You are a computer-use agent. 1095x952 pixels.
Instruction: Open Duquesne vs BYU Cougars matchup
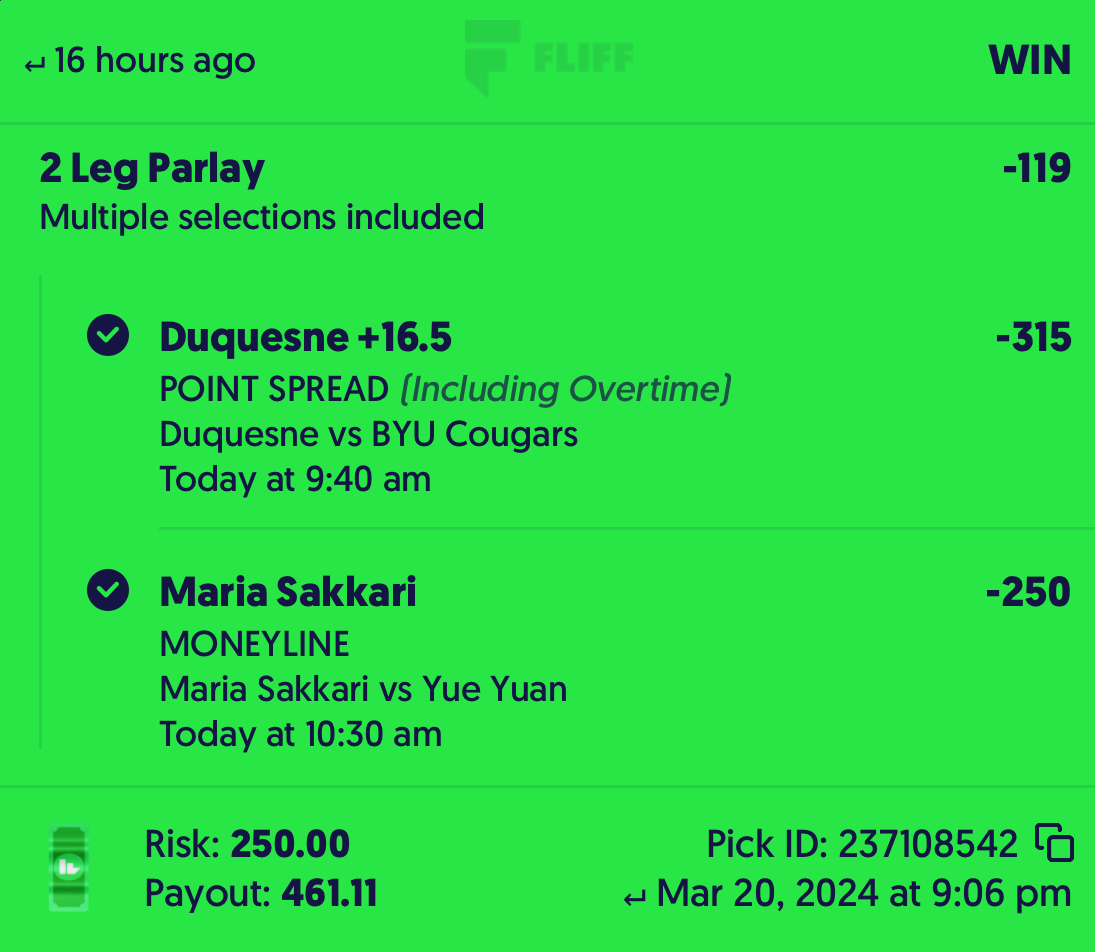click(x=369, y=434)
